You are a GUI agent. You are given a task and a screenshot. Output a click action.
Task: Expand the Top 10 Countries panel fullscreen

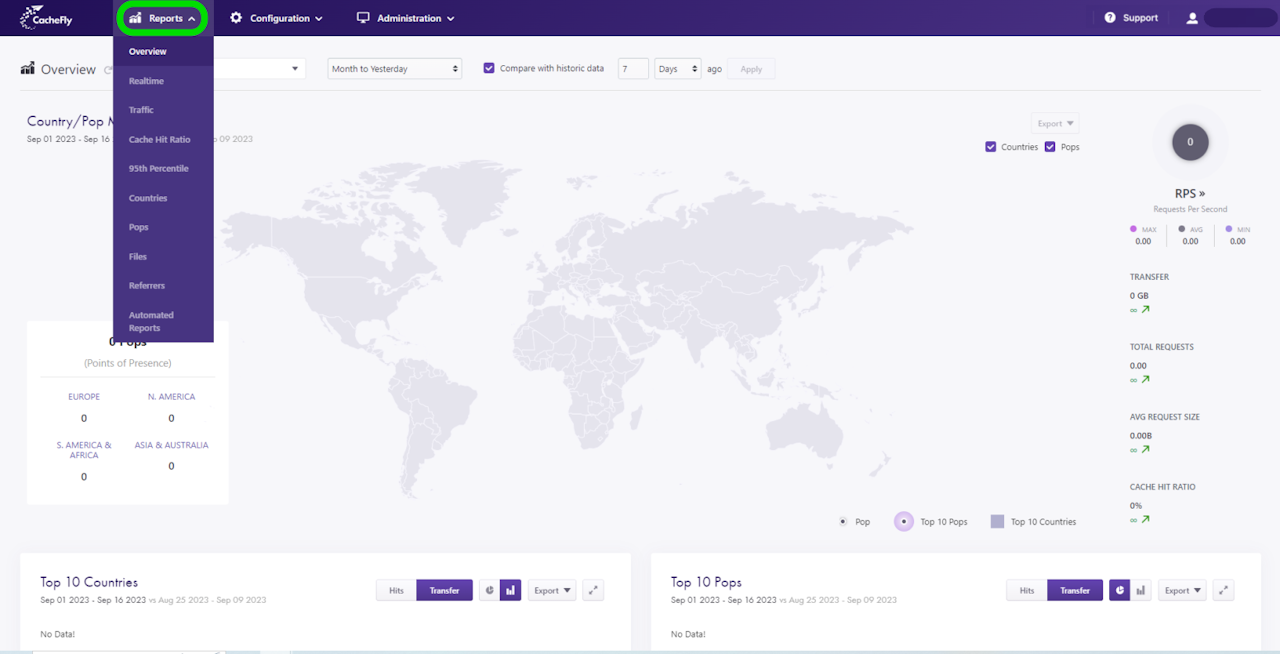[x=594, y=591]
